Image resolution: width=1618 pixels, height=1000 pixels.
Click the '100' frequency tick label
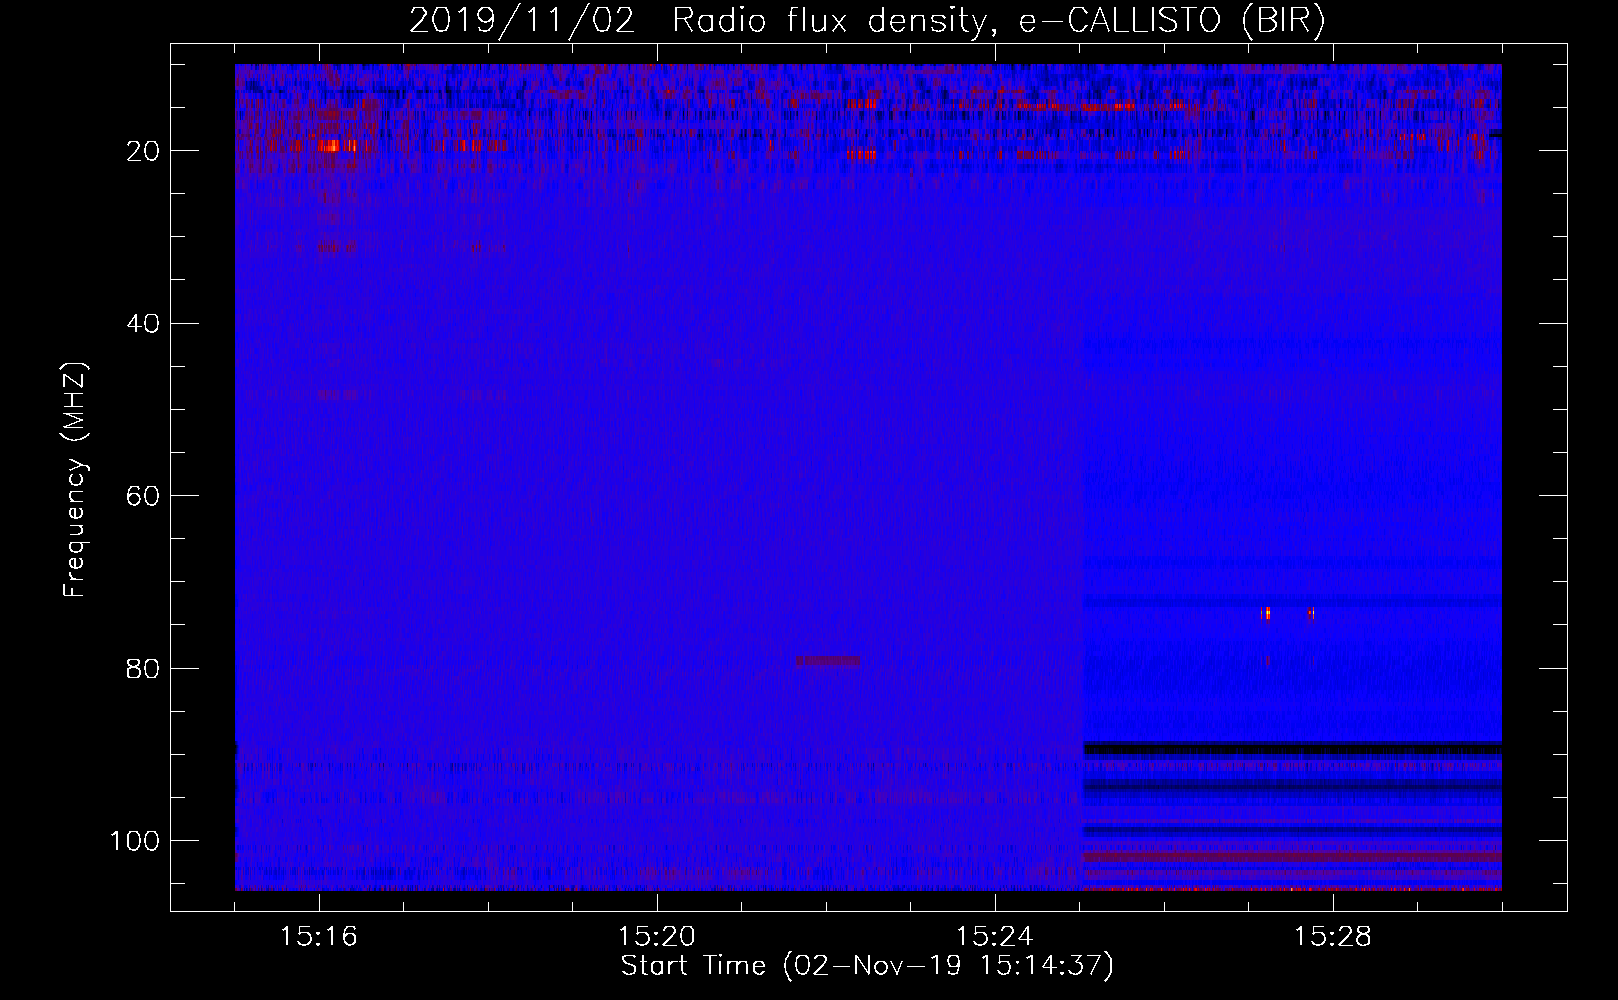click(x=135, y=841)
